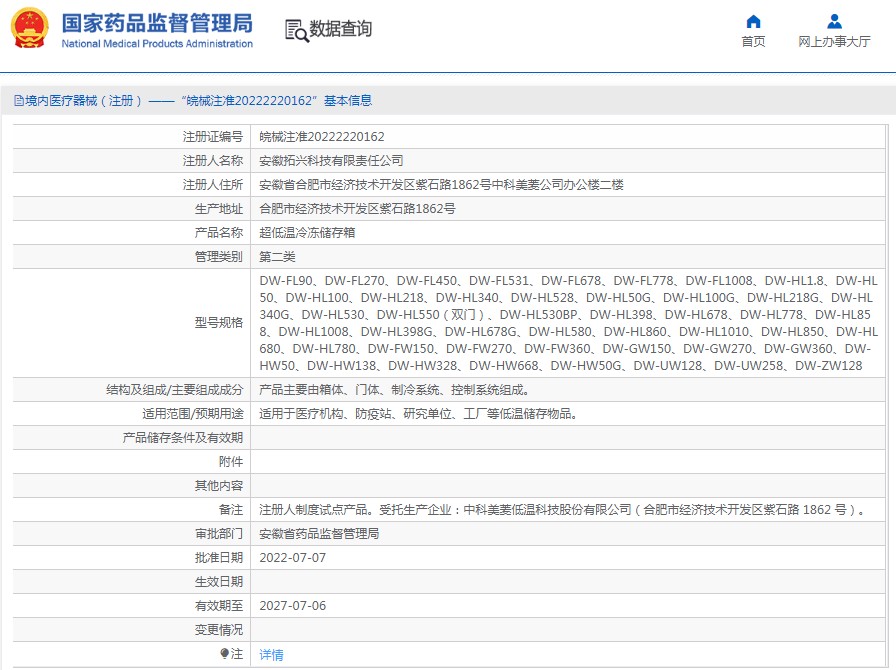Select registration number value 皖械注准20222220162 in table
The height and width of the screenshot is (670, 896).
[321, 136]
